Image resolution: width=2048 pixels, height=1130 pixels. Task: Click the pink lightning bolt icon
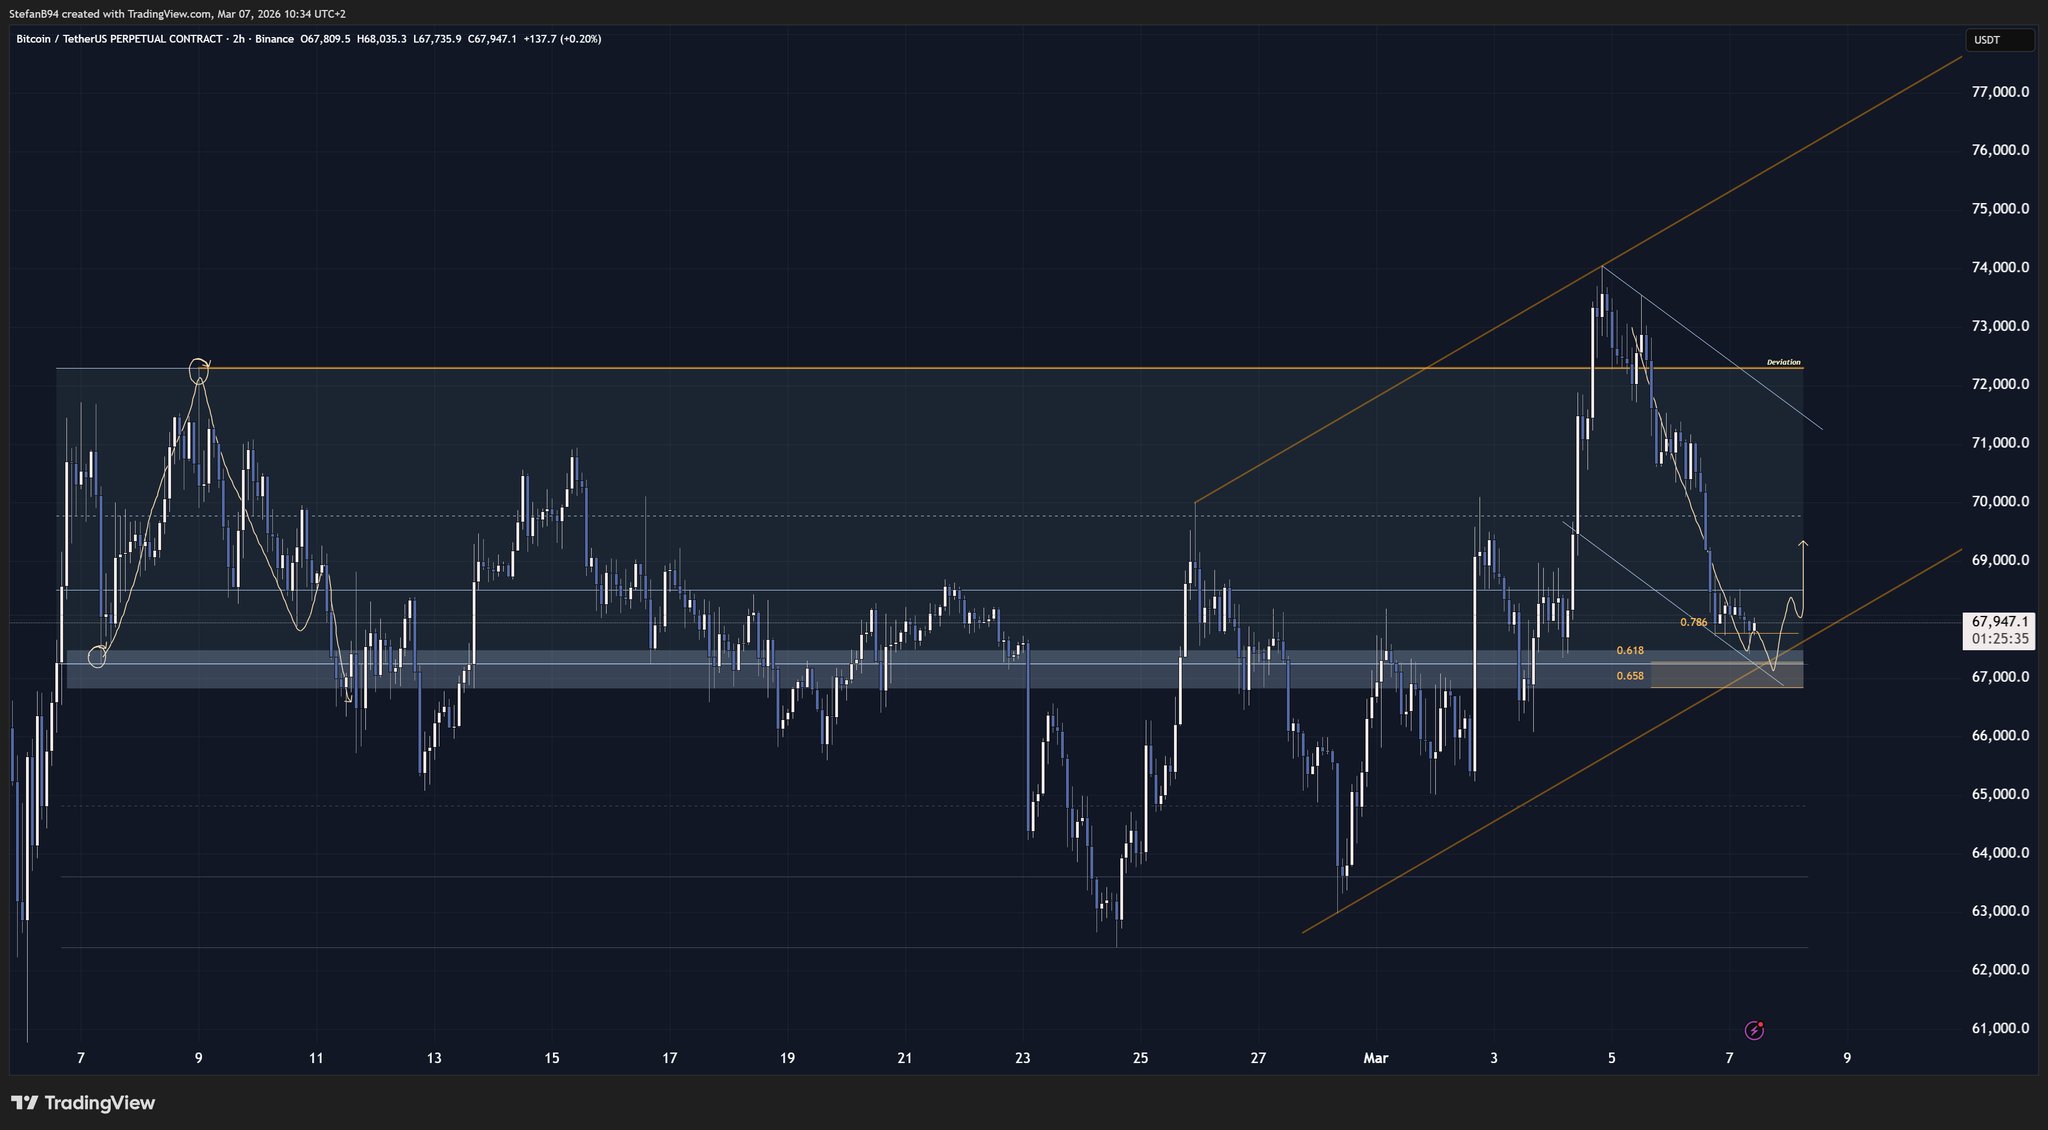click(x=1754, y=1030)
